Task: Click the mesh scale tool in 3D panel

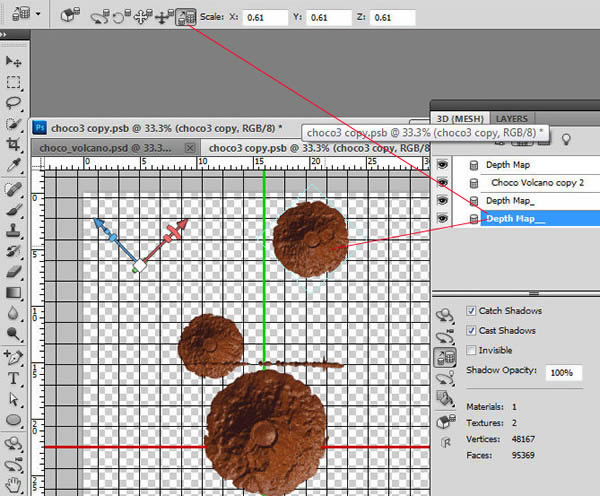Action: 445,357
